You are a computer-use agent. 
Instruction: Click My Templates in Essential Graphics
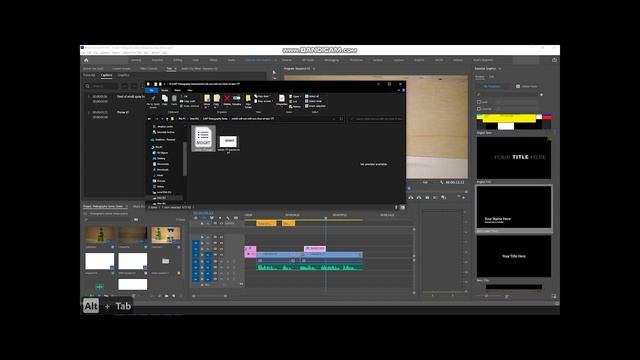pyautogui.click(x=493, y=86)
